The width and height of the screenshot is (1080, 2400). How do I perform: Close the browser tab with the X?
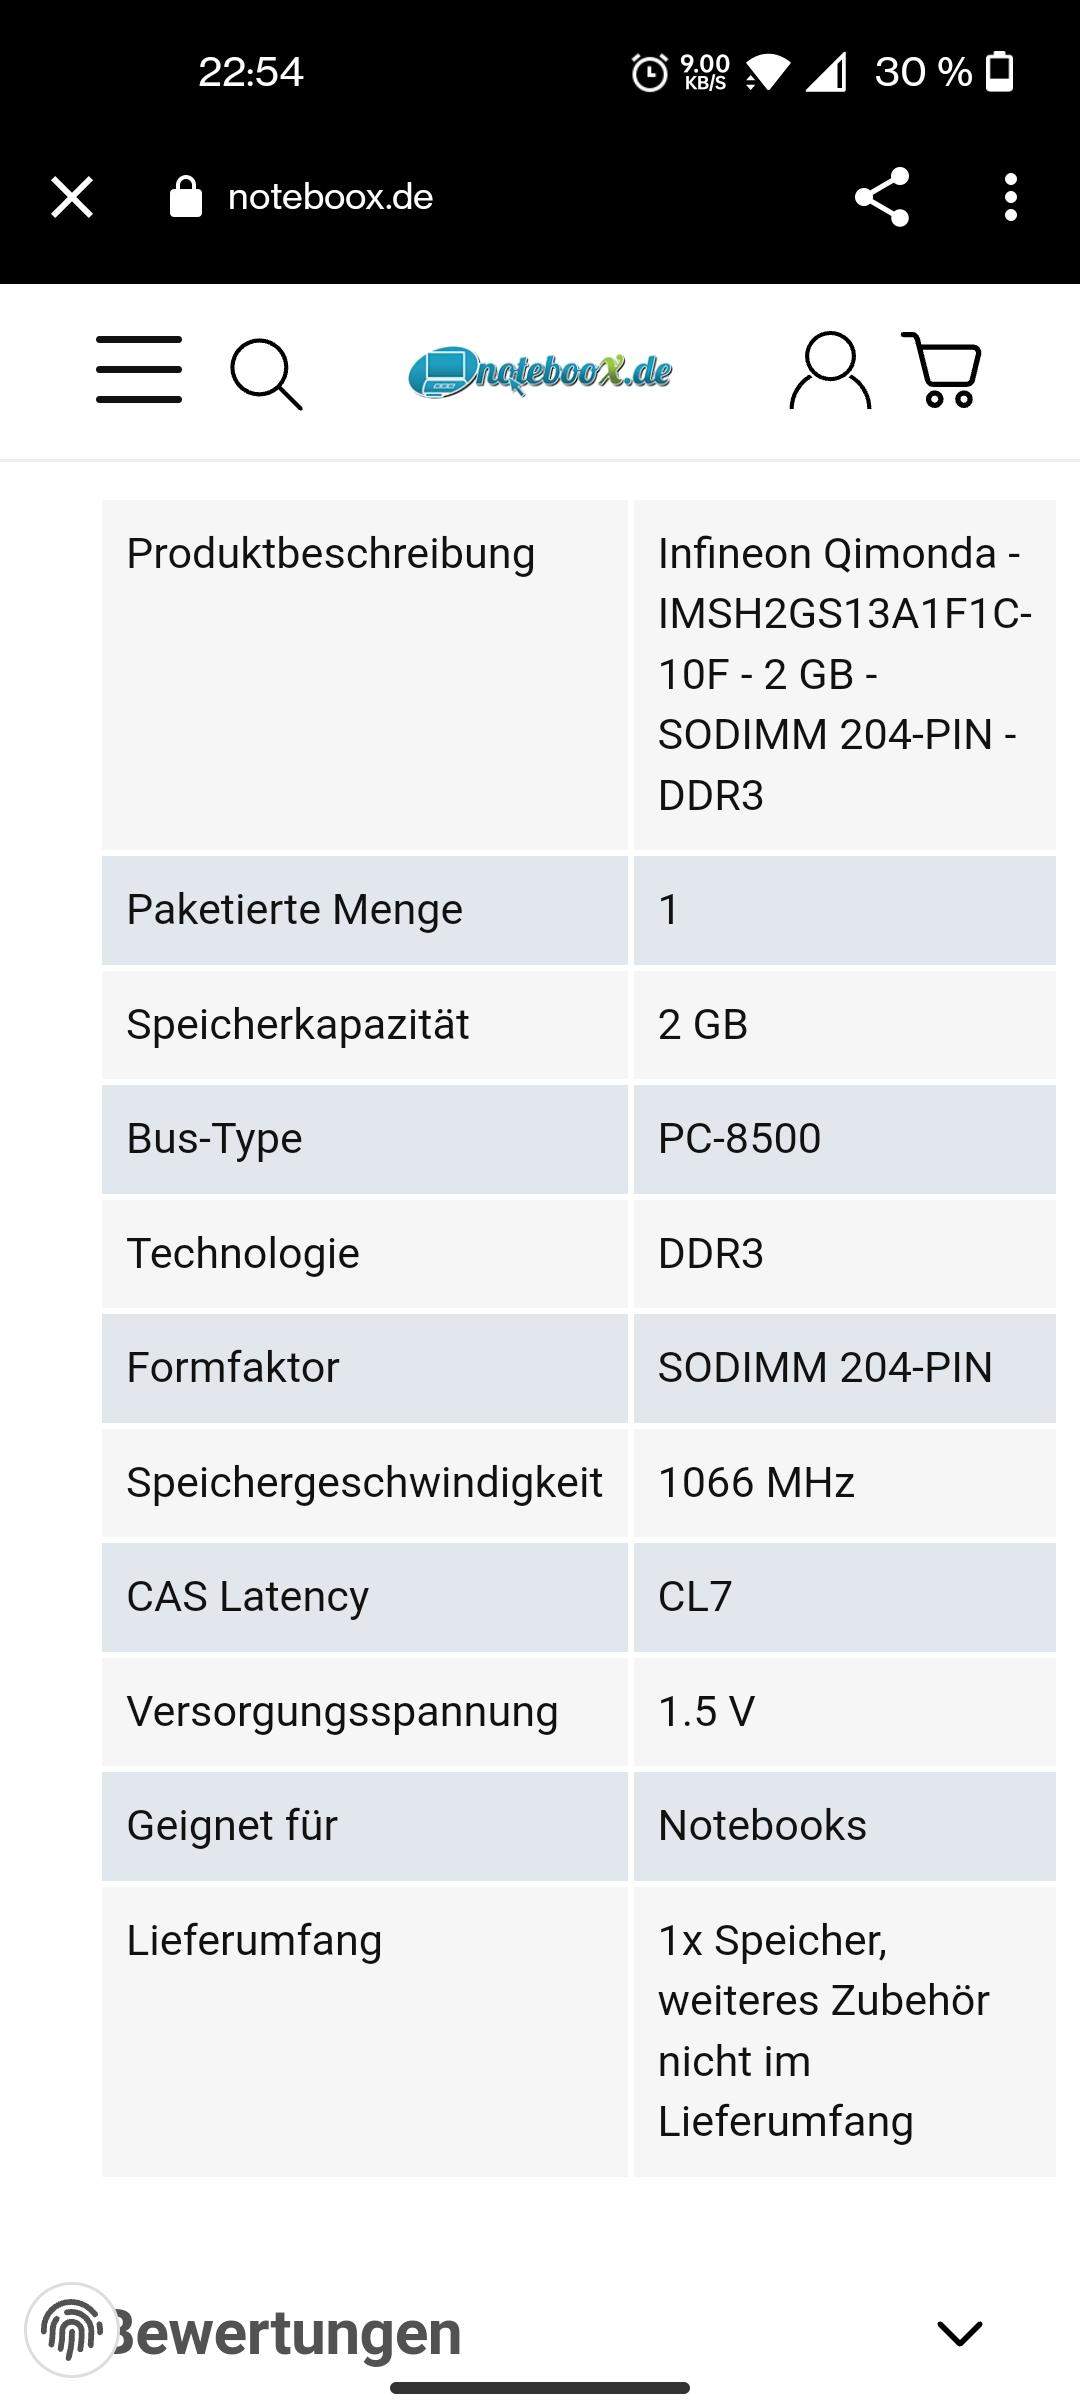[72, 196]
